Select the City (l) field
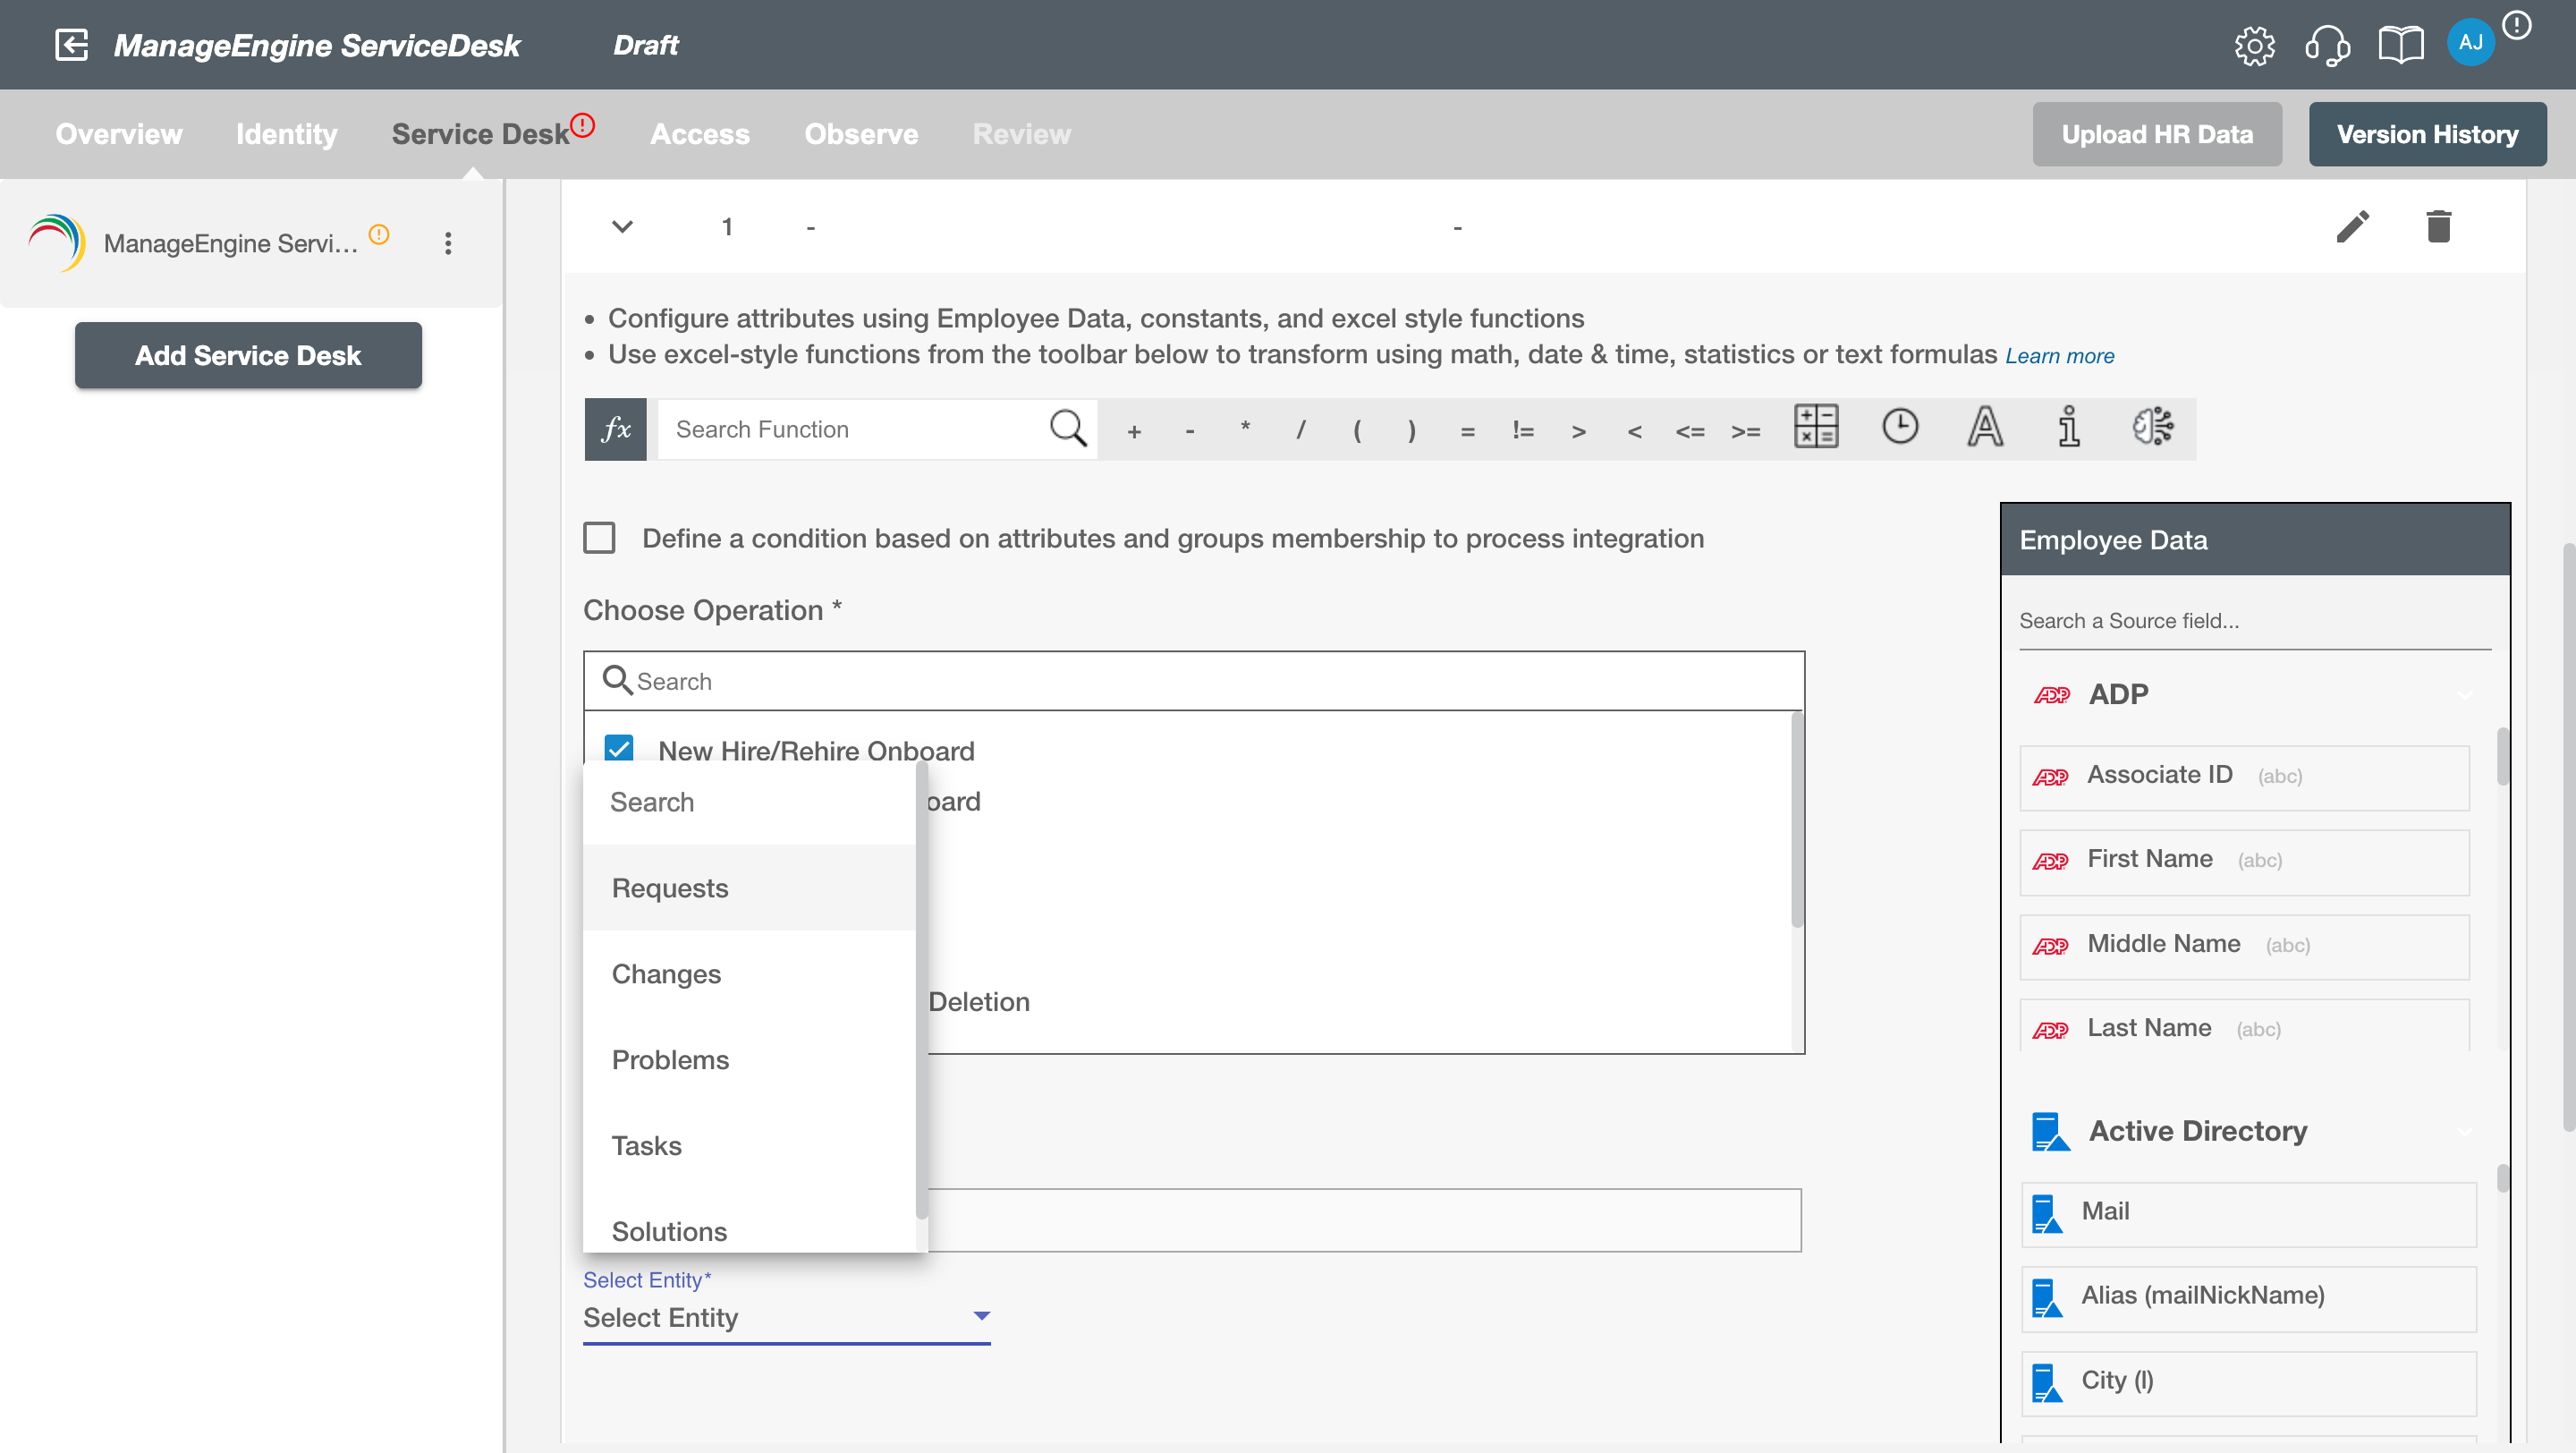The width and height of the screenshot is (2576, 1453). tap(2249, 1382)
